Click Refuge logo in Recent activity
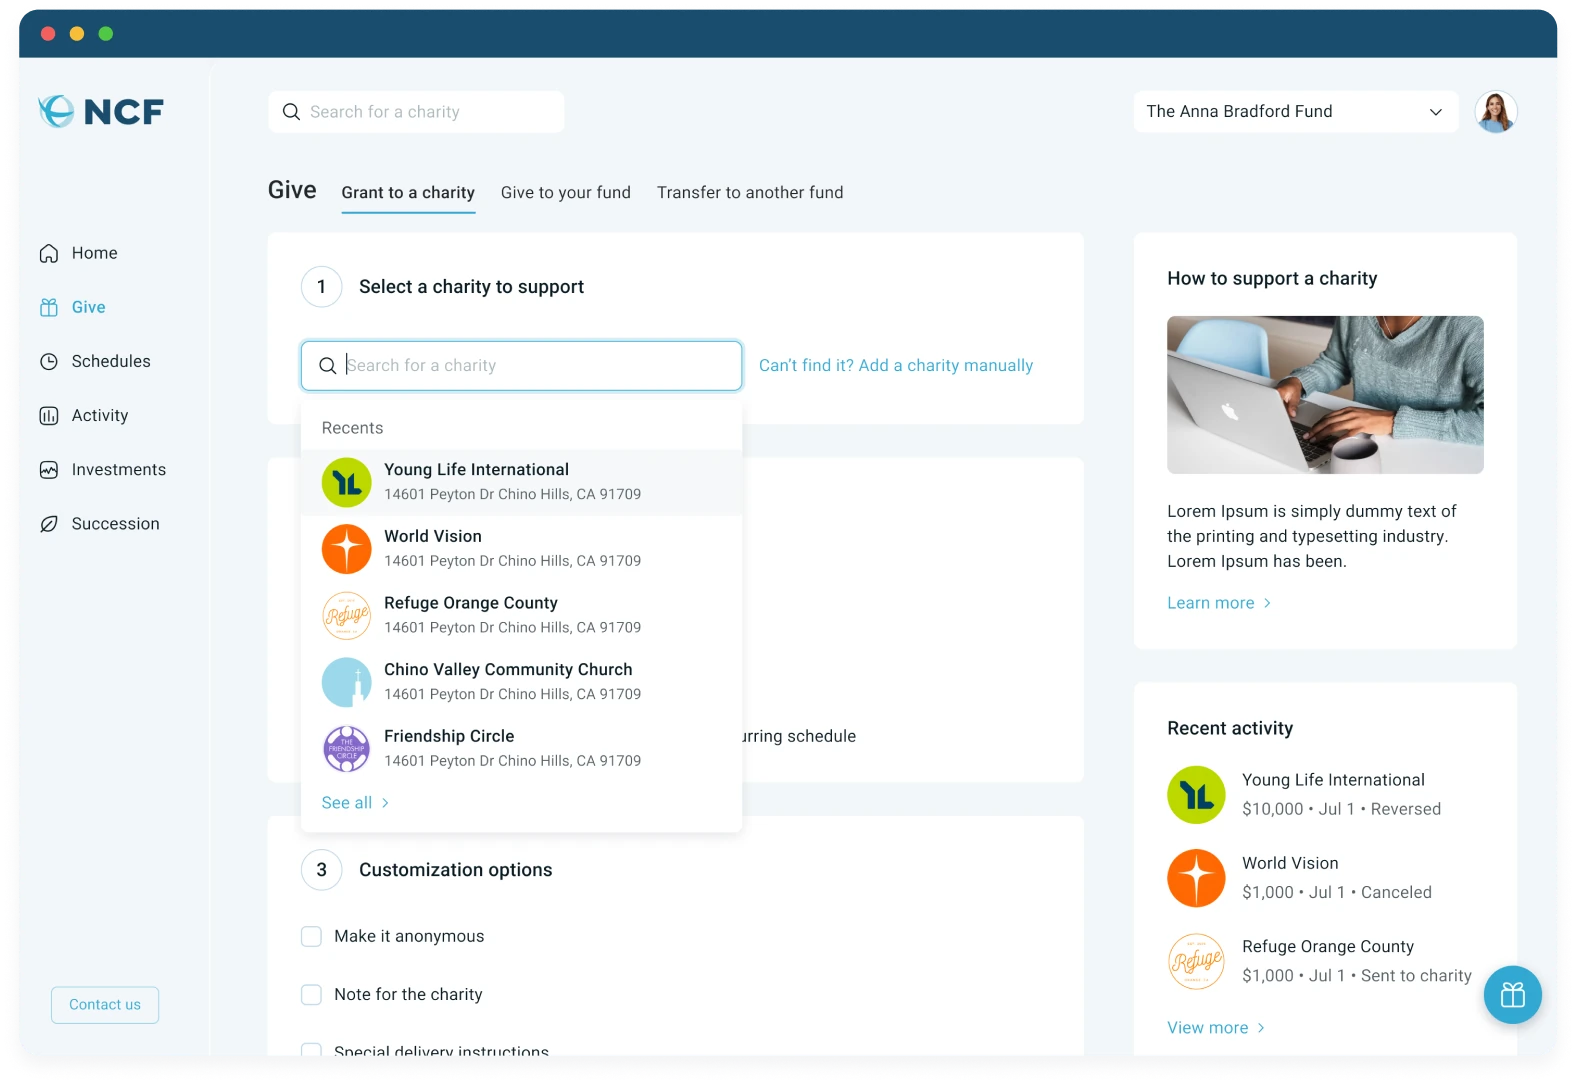Screen dimensions: 1577x1092 [x=1196, y=961]
